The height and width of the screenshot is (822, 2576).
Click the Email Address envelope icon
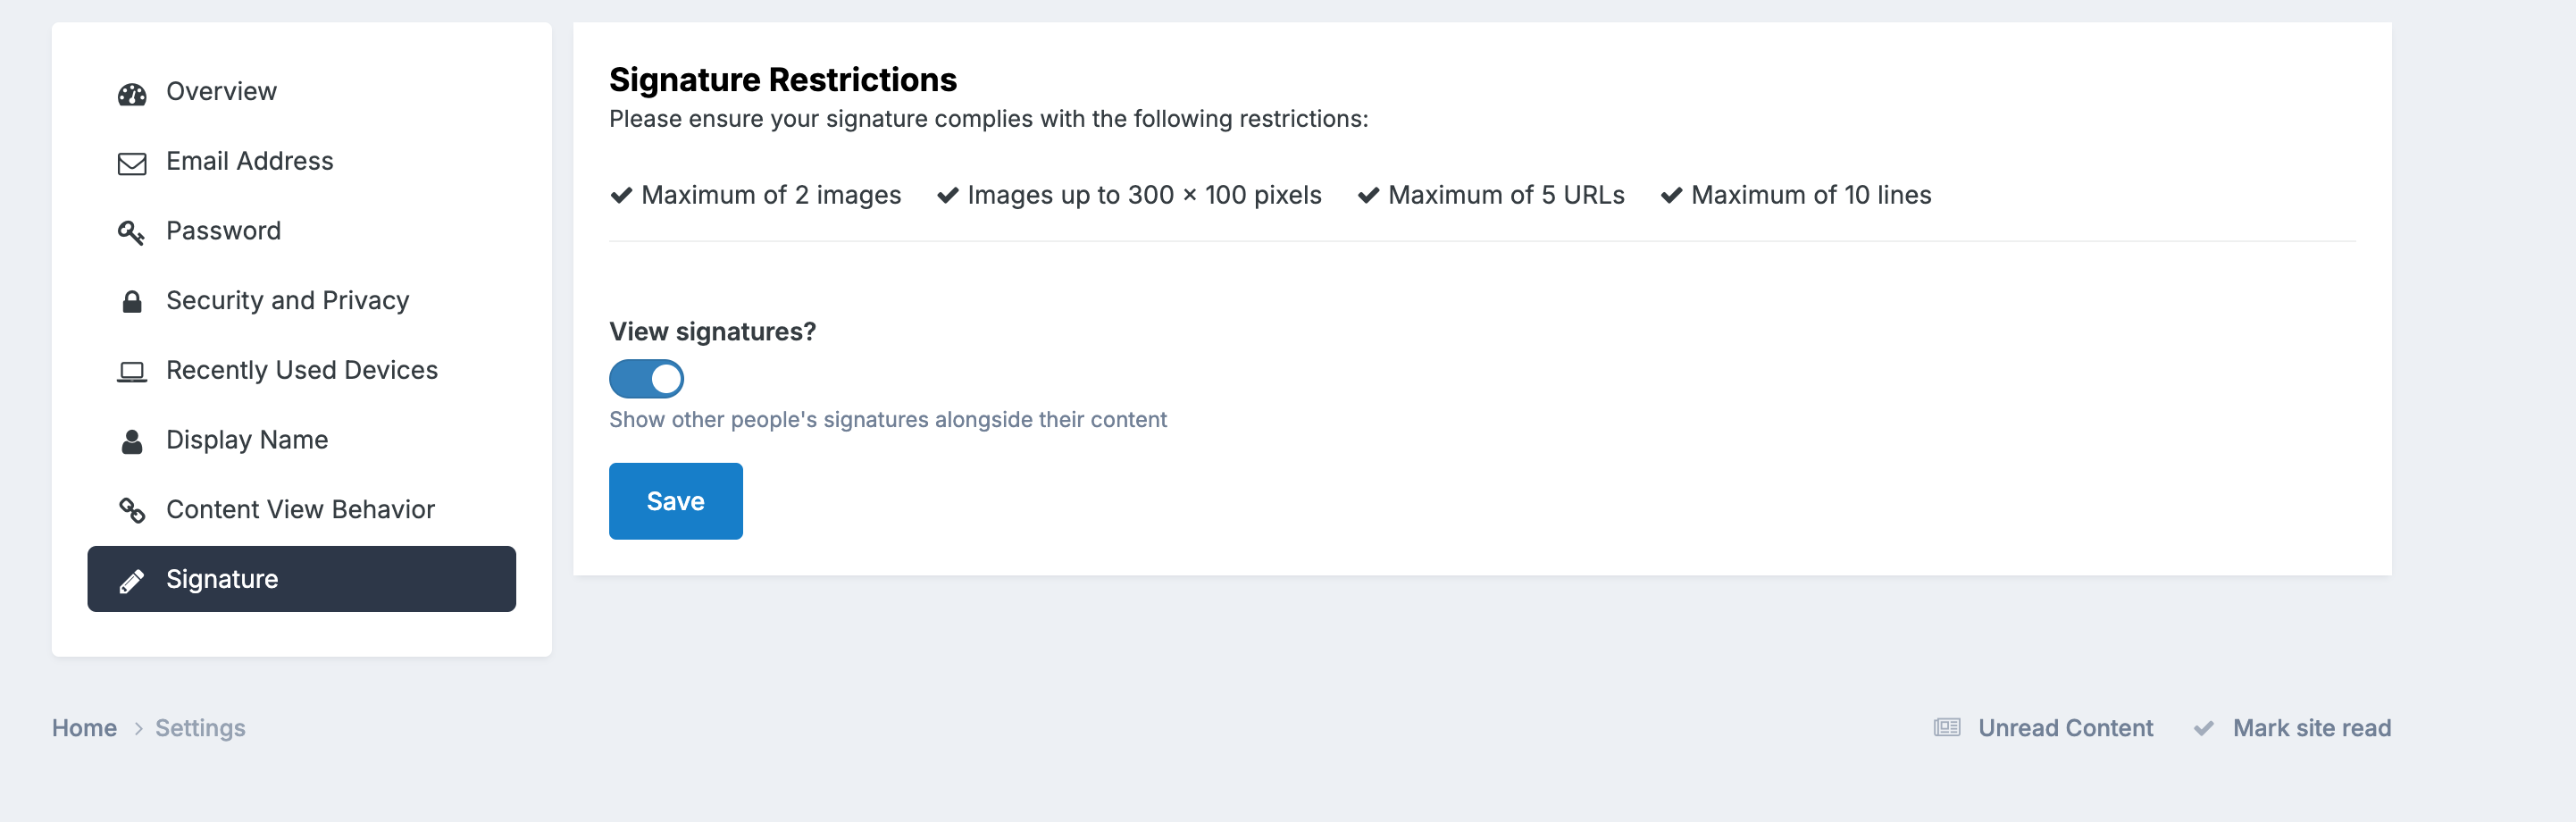[132, 163]
